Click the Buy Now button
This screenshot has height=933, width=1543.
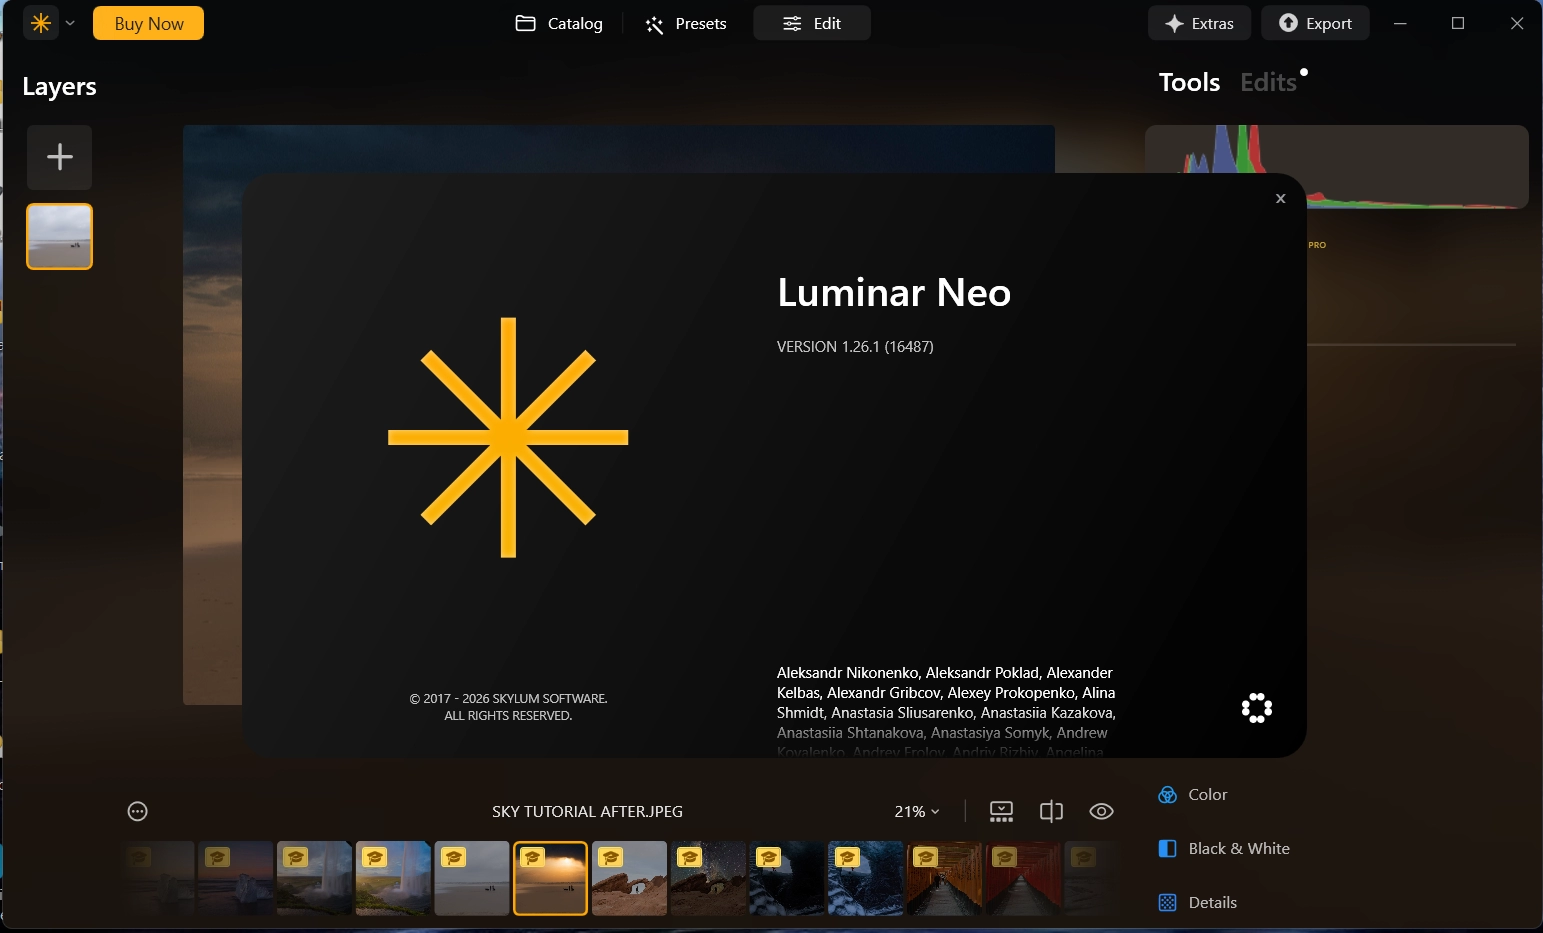pos(148,23)
